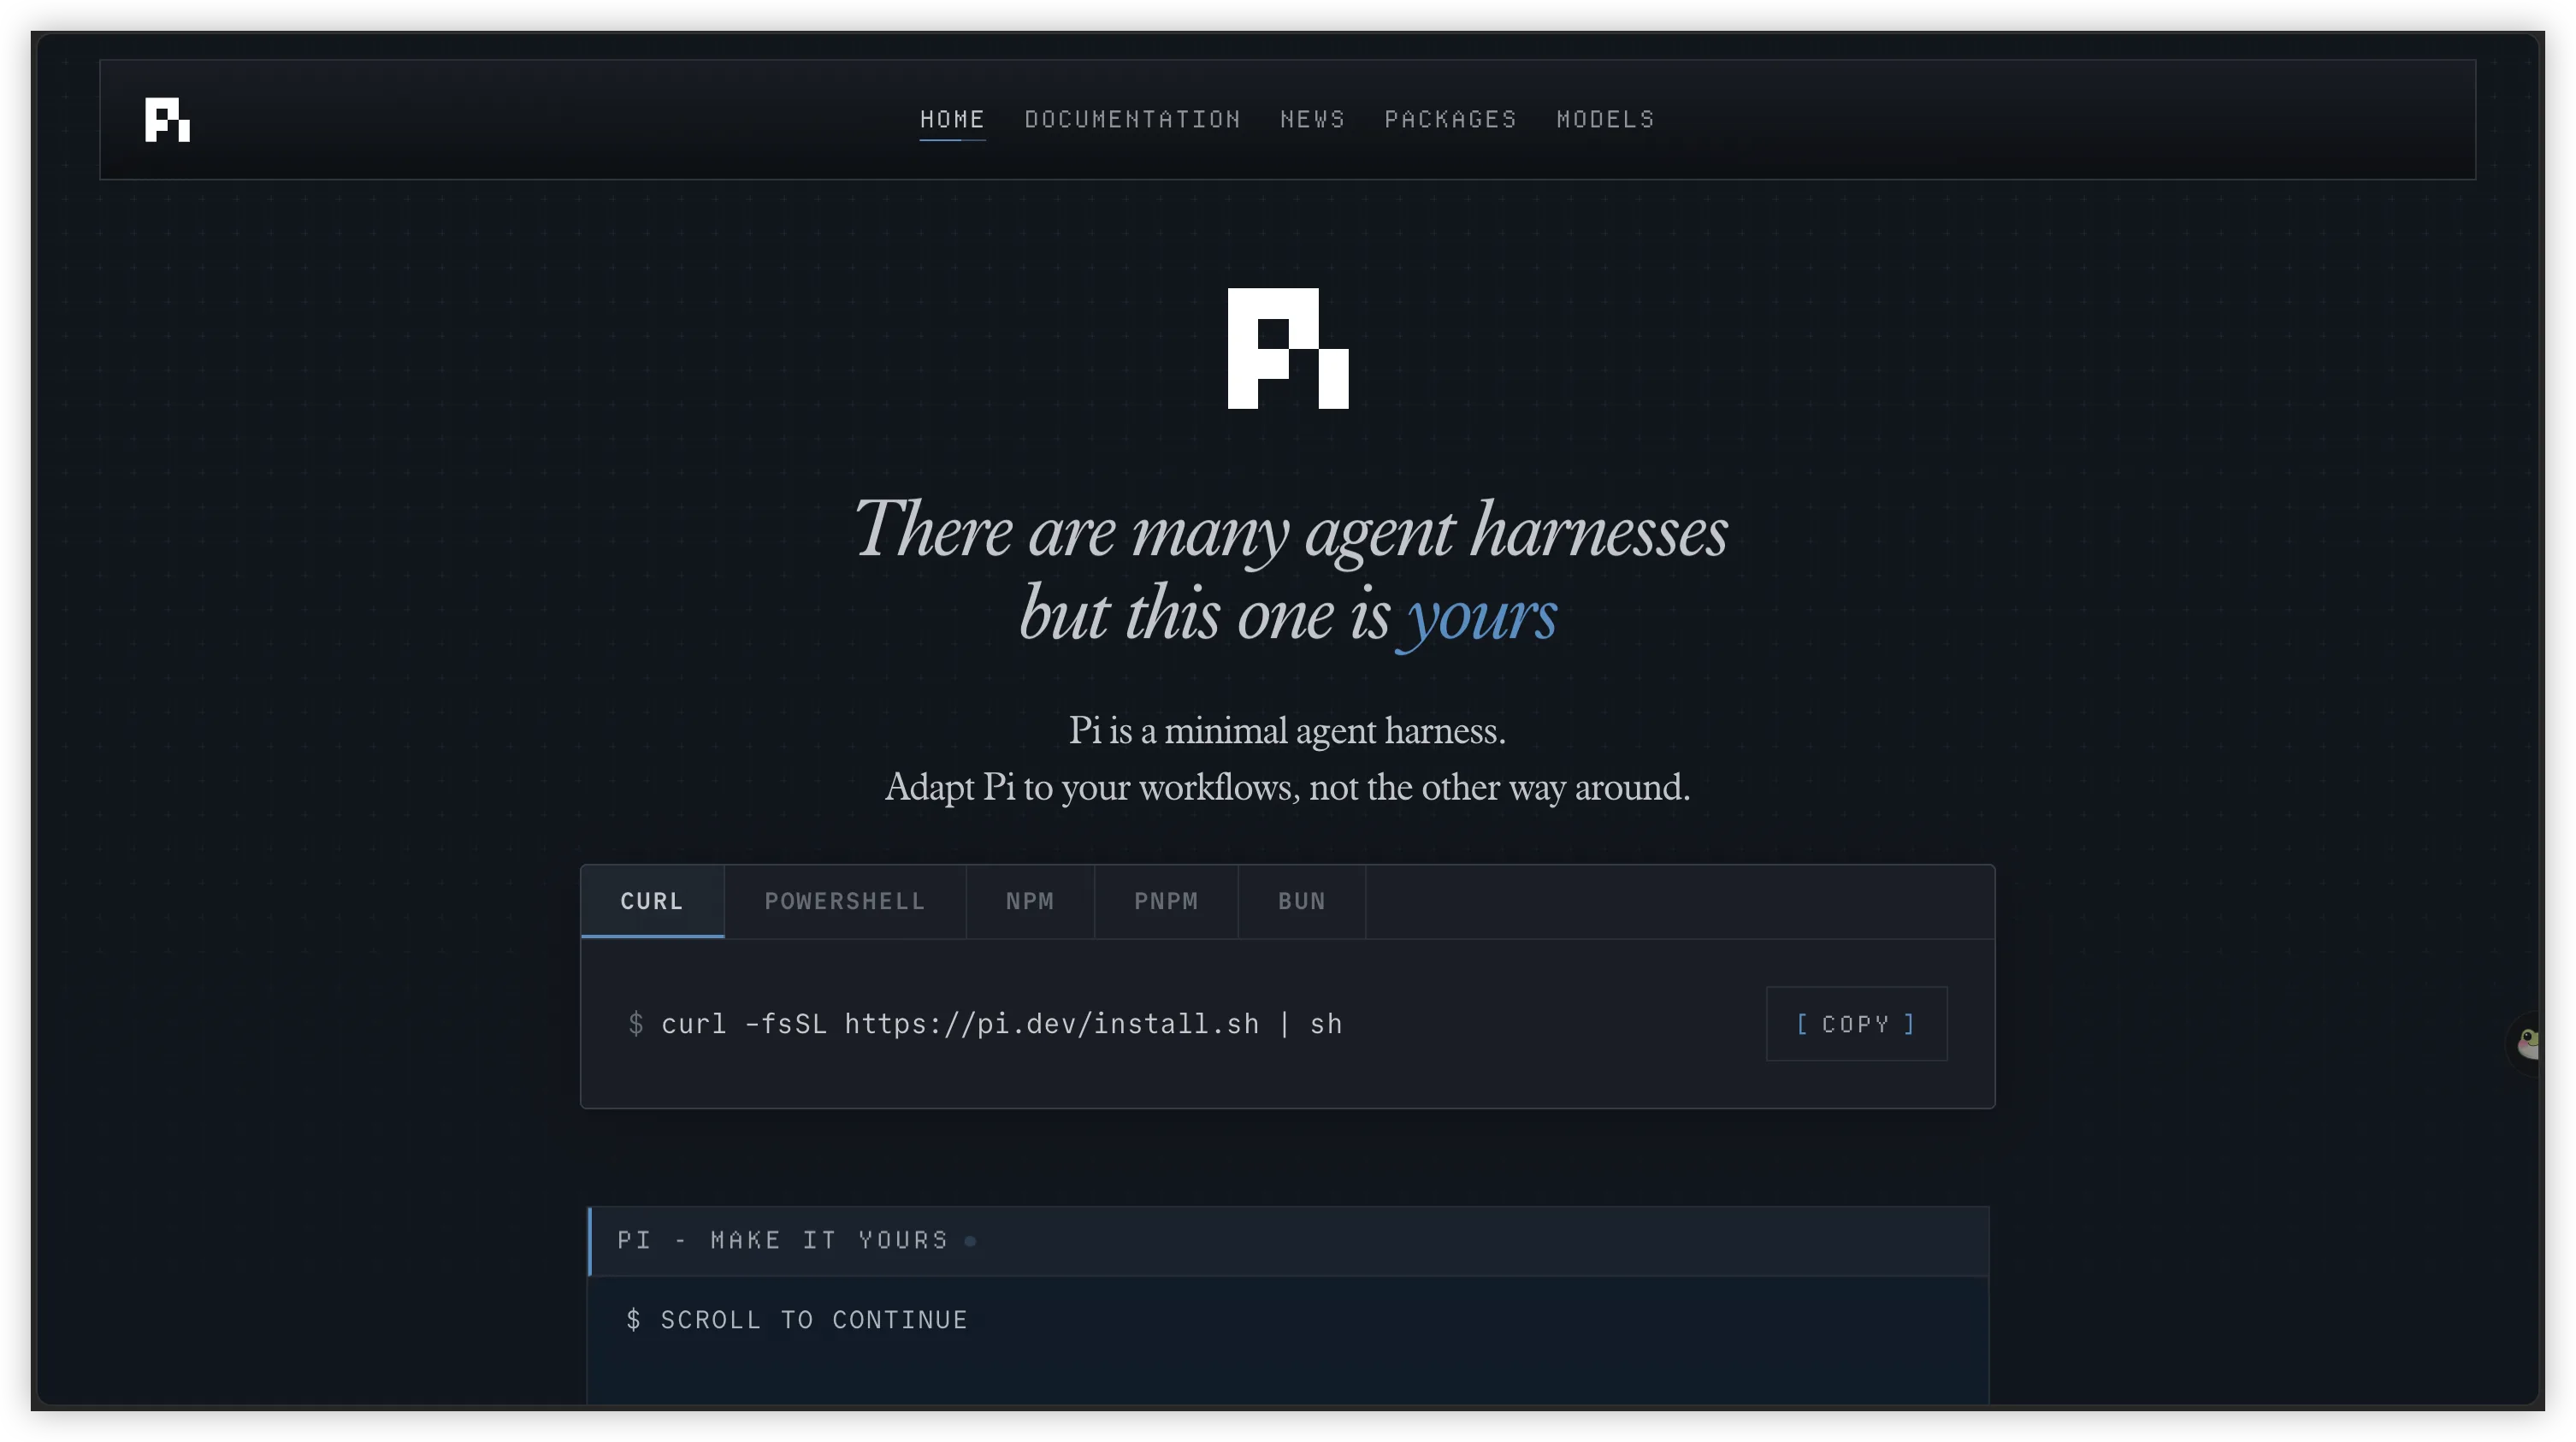Screen dimensions: 2576x1442
Task: Switch to the NPM install tab
Action: coord(1030,901)
